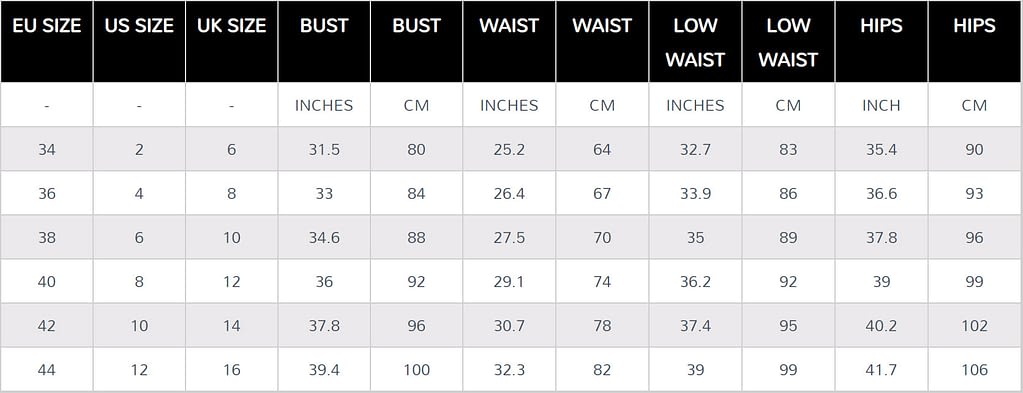The width and height of the screenshot is (1023, 393).
Task: Click UK size 8 cell
Action: (x=232, y=194)
